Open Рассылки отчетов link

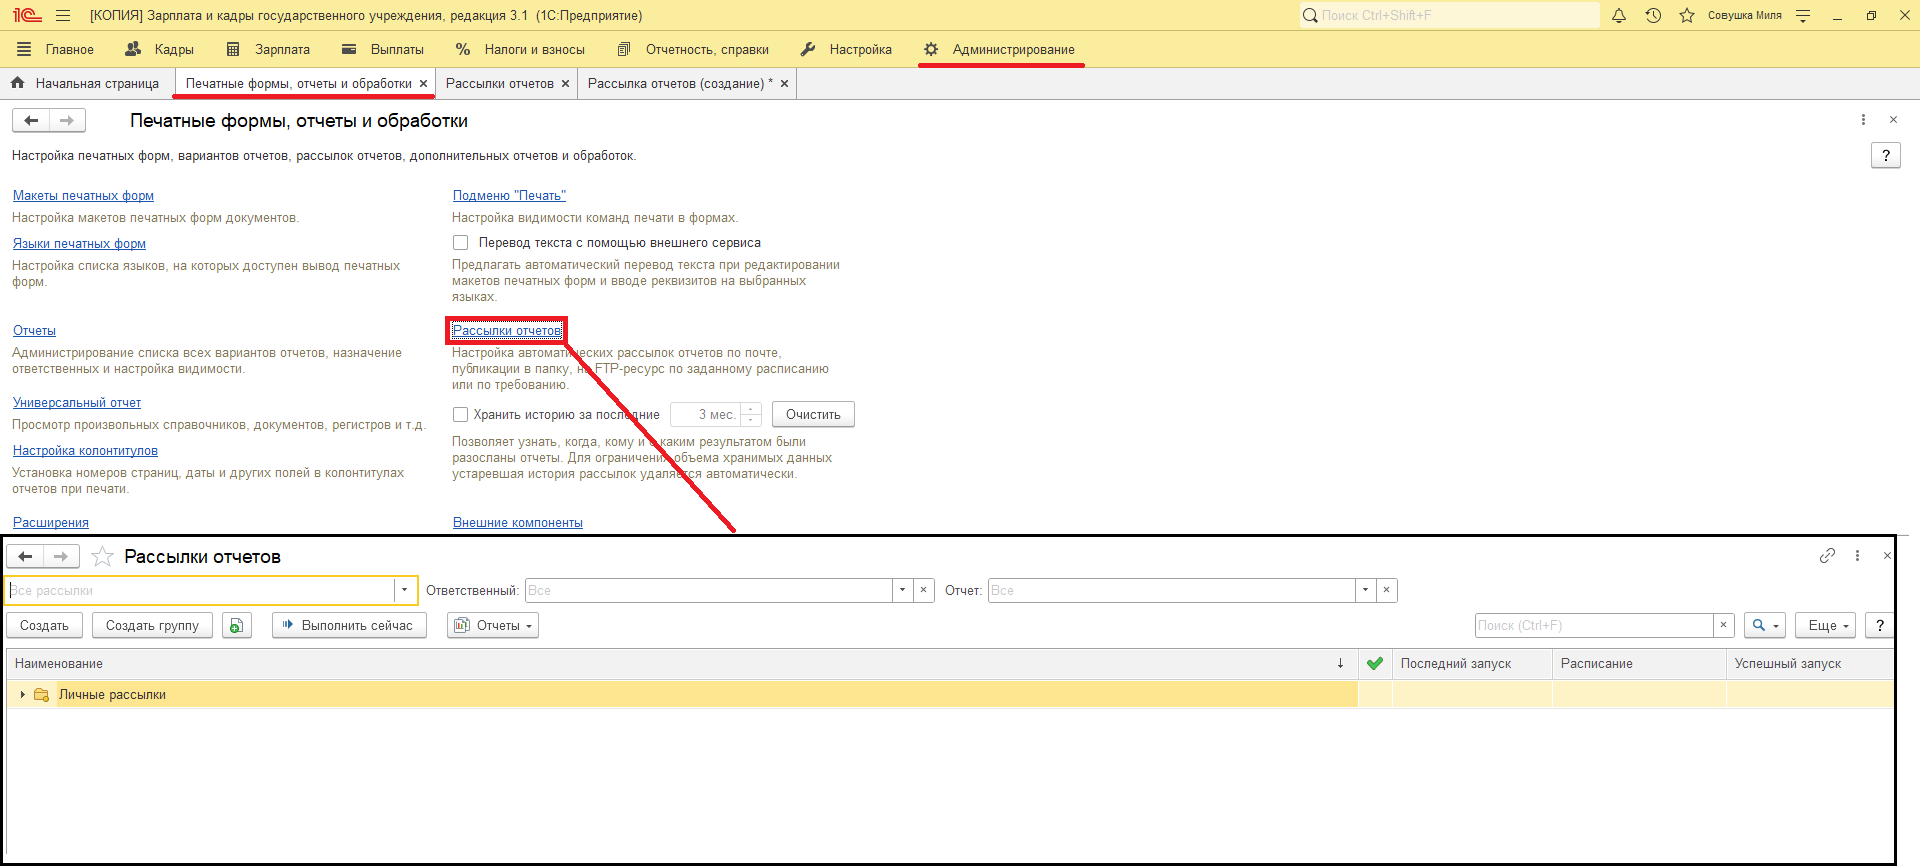click(x=507, y=331)
